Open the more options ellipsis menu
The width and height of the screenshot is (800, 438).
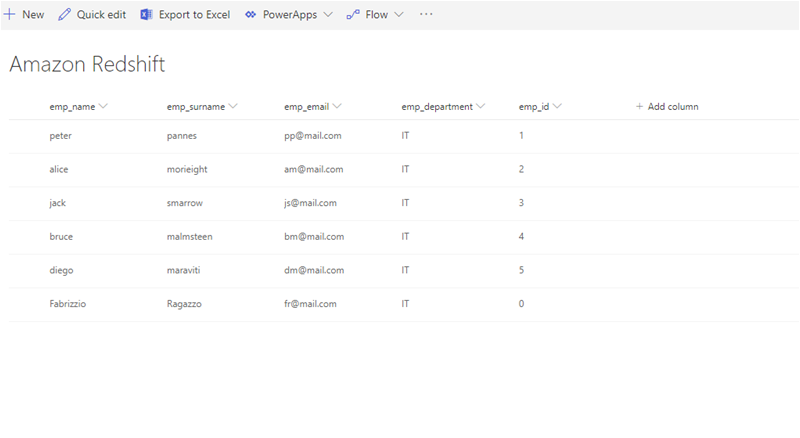pyautogui.click(x=426, y=15)
